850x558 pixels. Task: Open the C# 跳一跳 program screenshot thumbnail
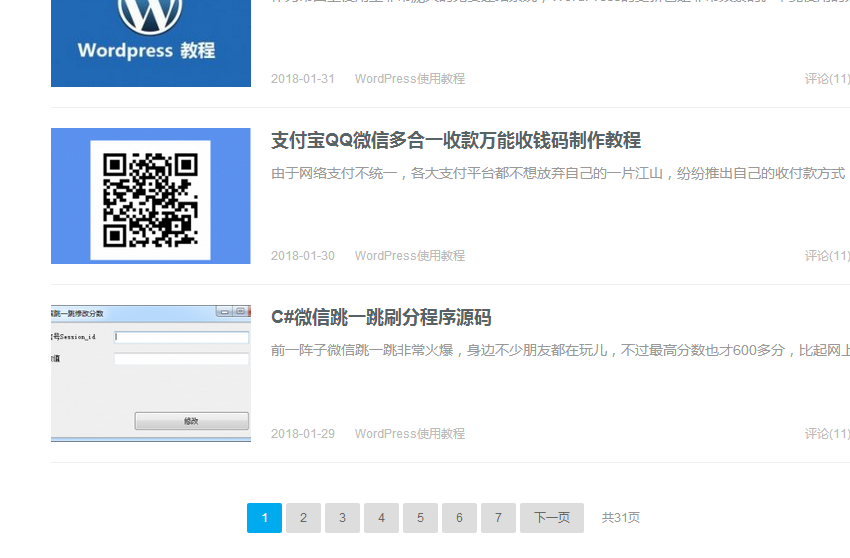coord(150,373)
